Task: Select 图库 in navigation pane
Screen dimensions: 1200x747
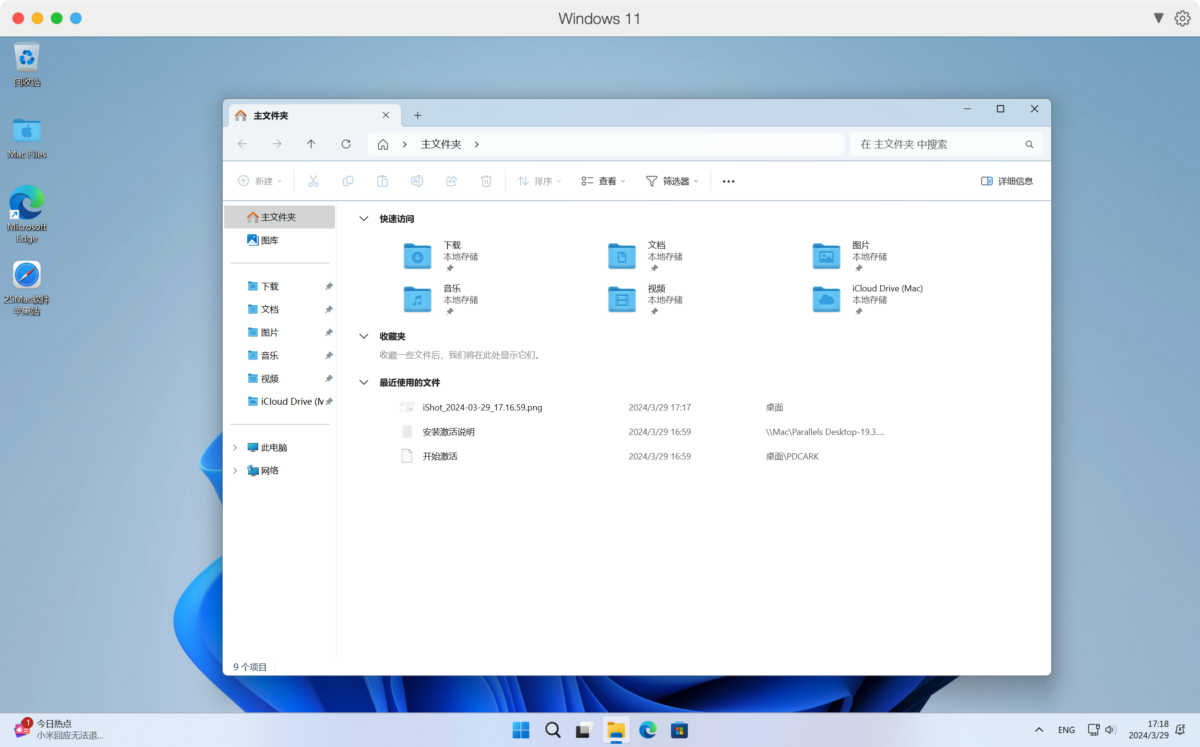Action: pyautogui.click(x=279, y=241)
